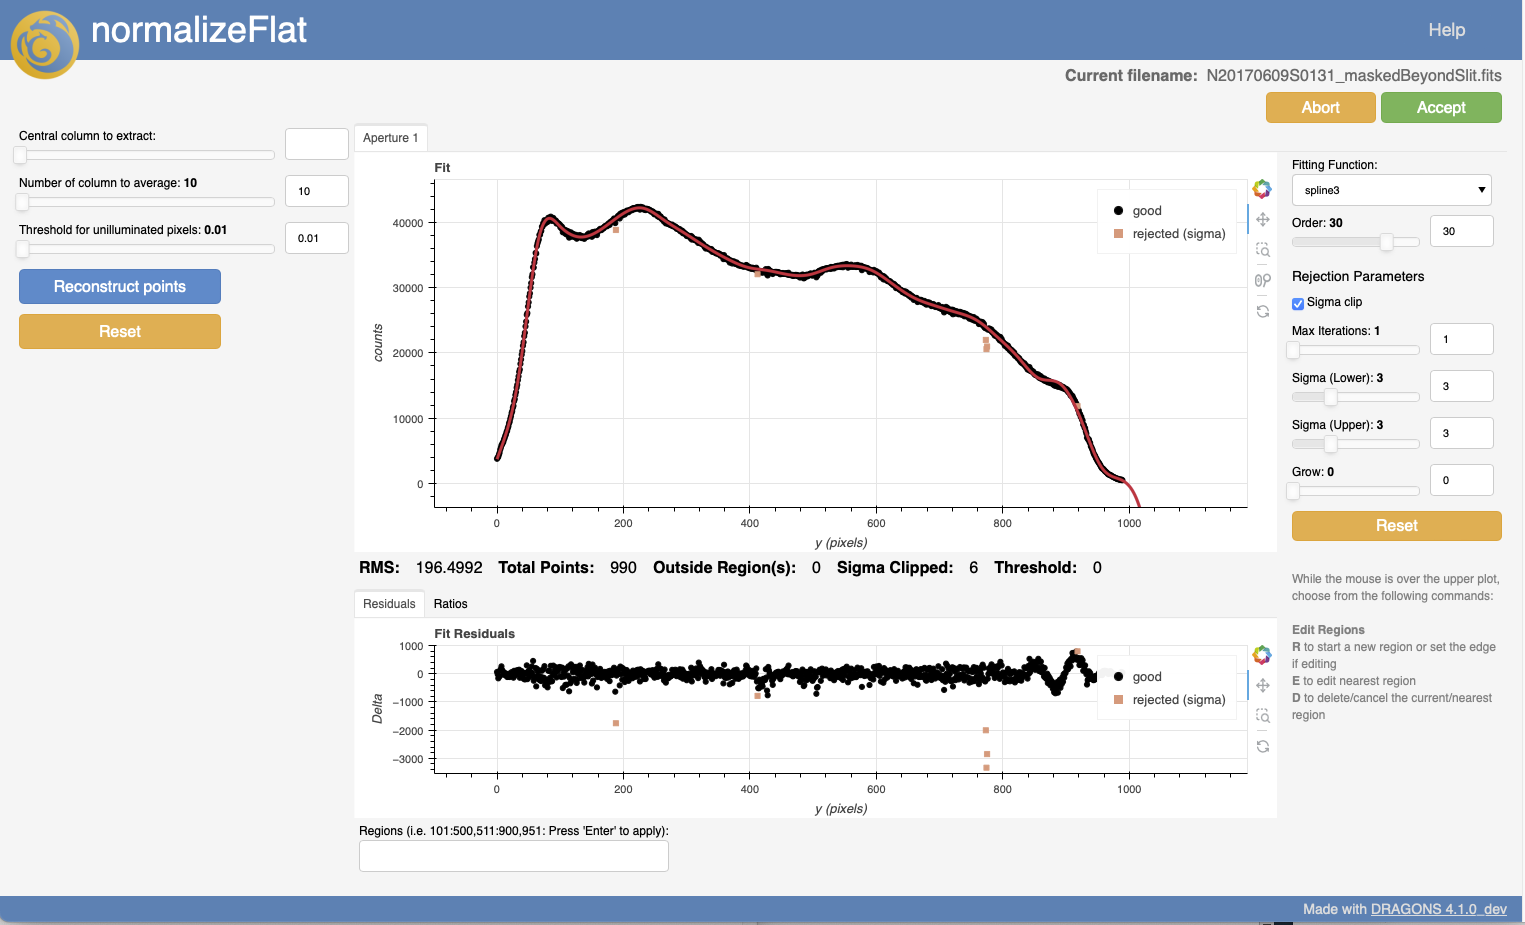This screenshot has width=1525, height=925.
Task: Reset the Fit Residuals plot view
Action: click(x=1263, y=747)
